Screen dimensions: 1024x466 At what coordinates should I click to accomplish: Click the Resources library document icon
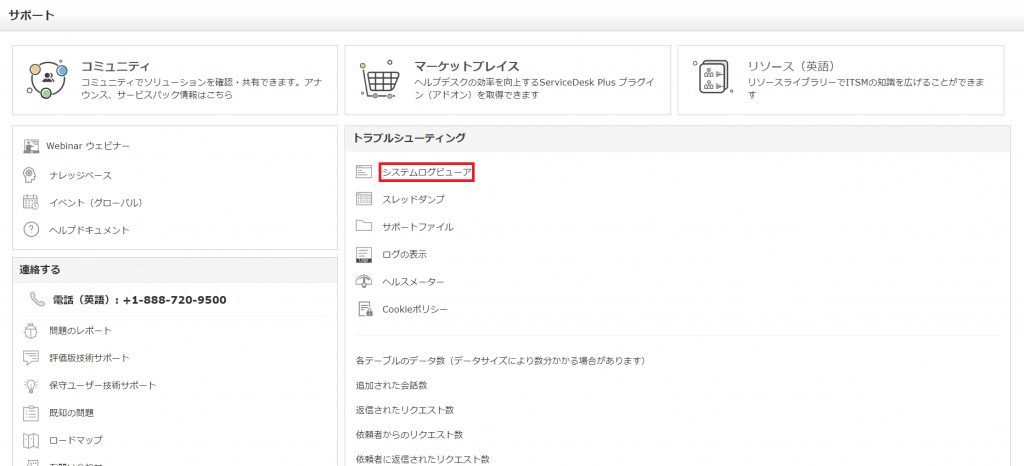tap(714, 79)
